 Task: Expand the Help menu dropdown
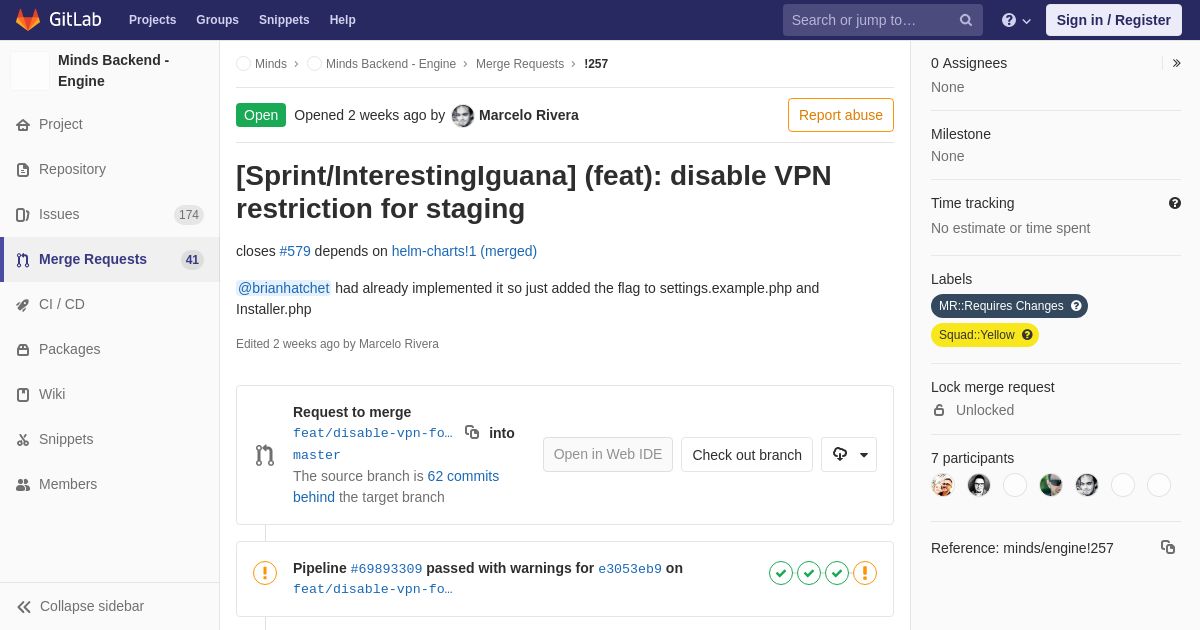[1016, 20]
